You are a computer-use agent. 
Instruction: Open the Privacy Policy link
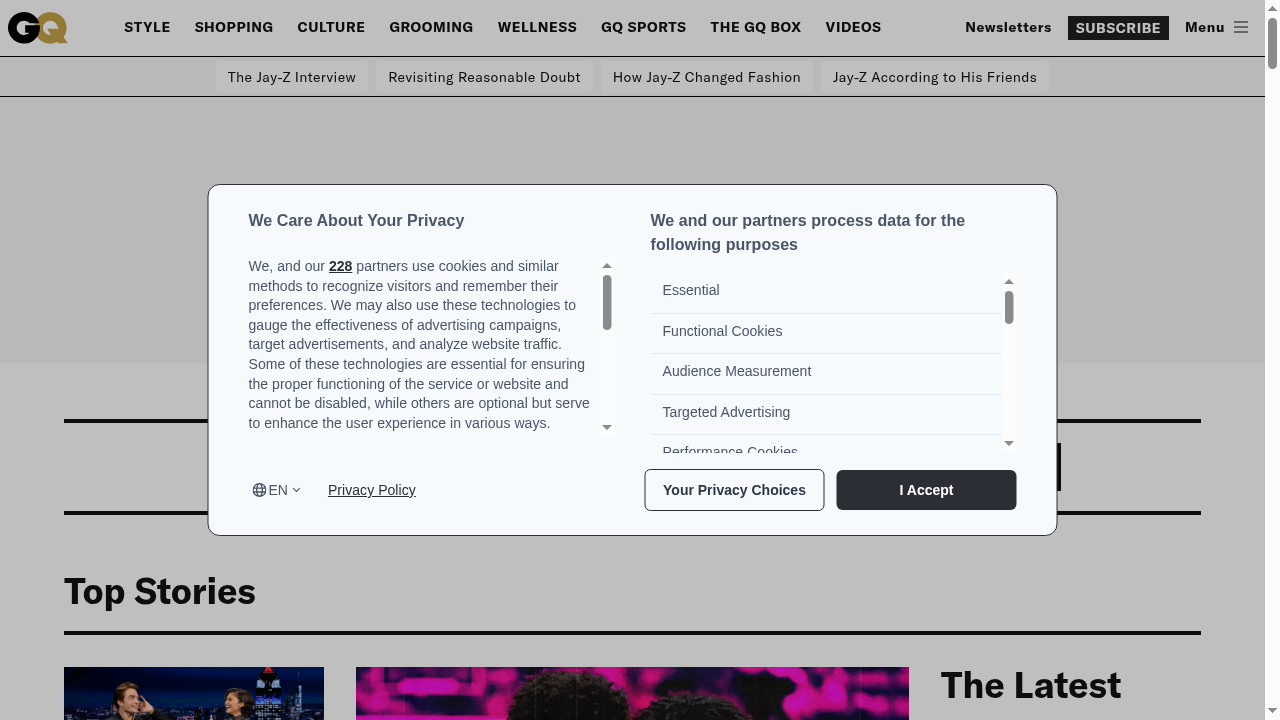coord(371,490)
